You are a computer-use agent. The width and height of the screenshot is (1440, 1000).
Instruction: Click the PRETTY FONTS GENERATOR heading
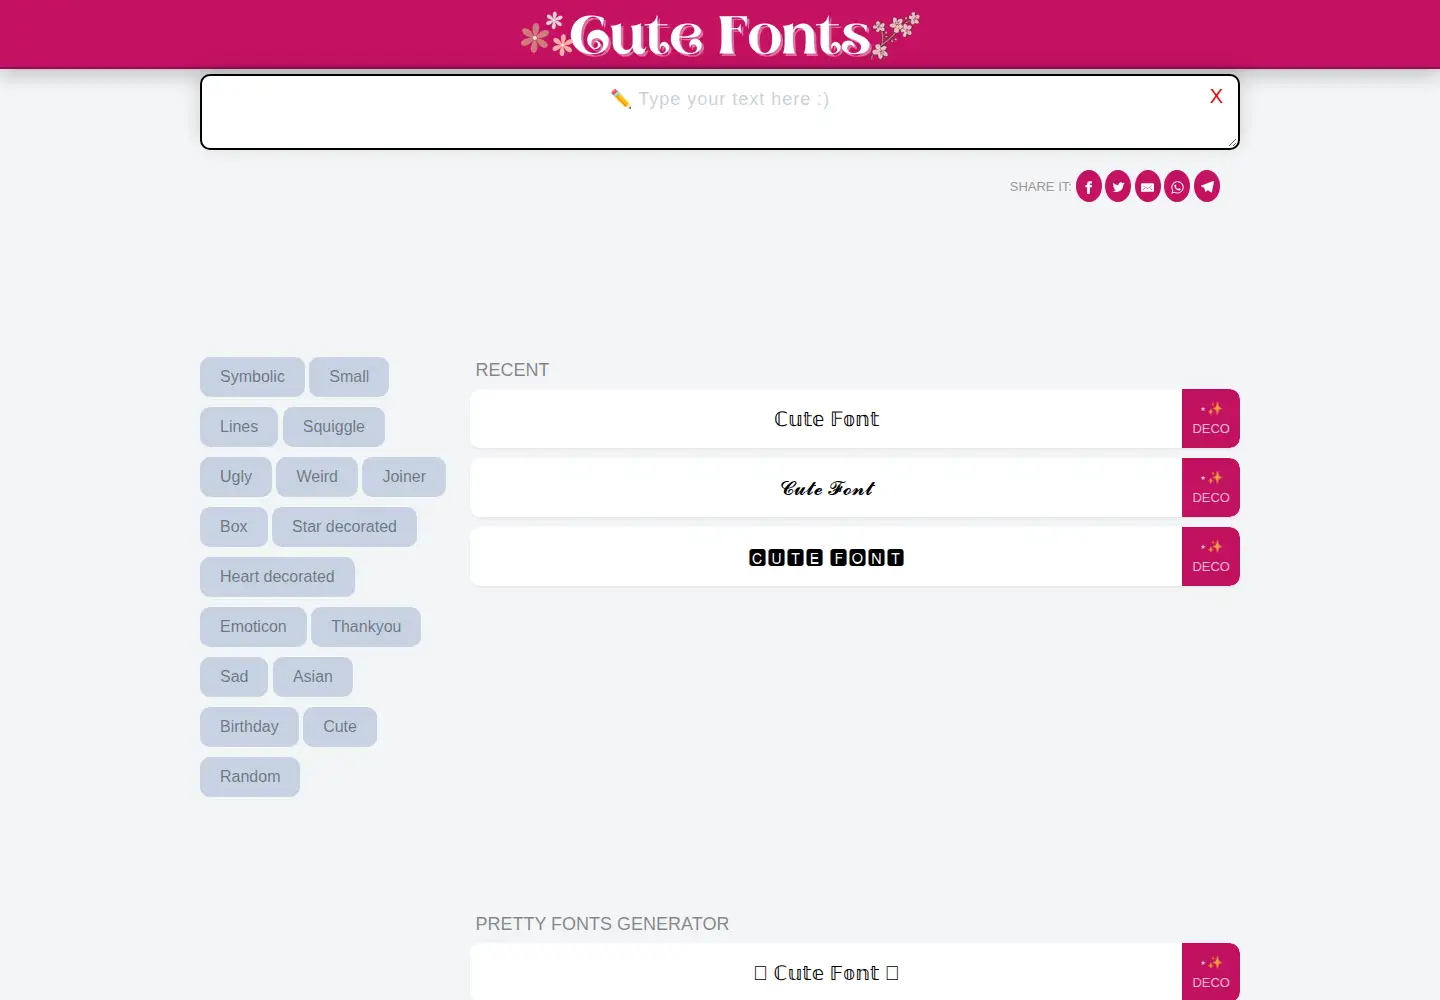coord(602,924)
